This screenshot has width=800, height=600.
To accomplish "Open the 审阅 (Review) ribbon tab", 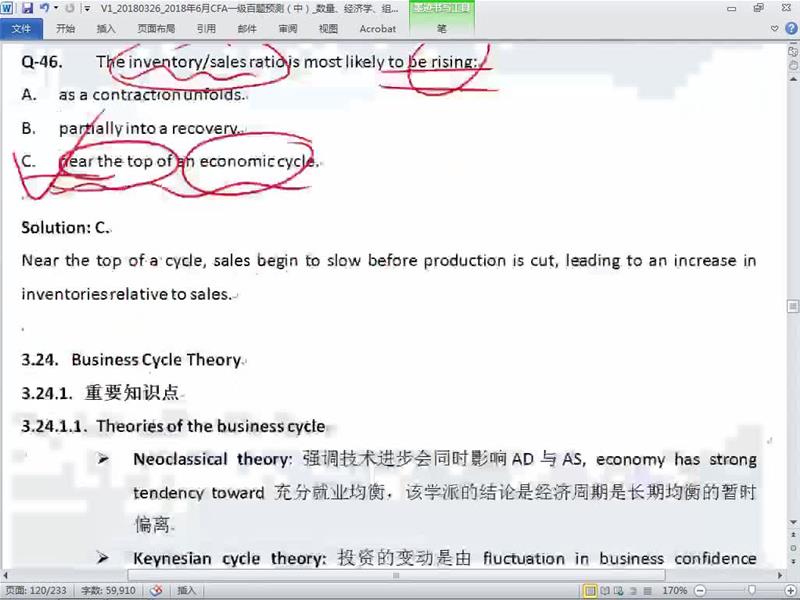I will click(288, 29).
